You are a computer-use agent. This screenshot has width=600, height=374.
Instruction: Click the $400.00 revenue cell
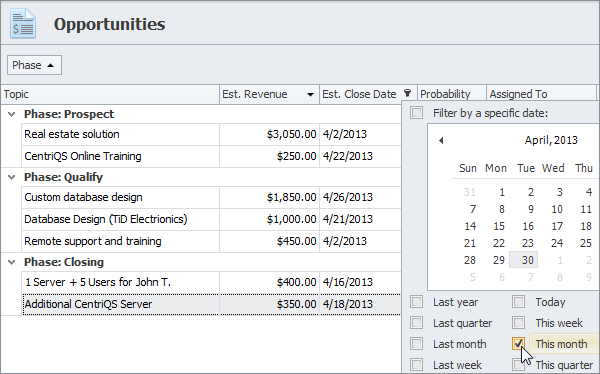coord(269,282)
